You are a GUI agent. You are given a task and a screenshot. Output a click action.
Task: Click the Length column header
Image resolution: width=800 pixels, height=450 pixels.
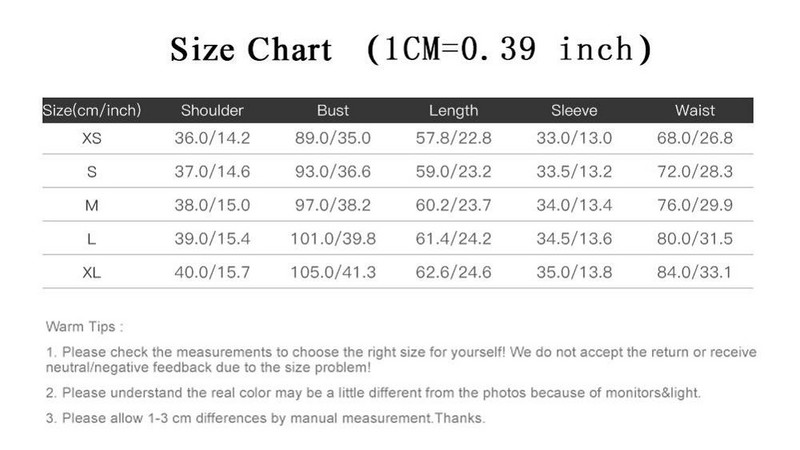[453, 110]
